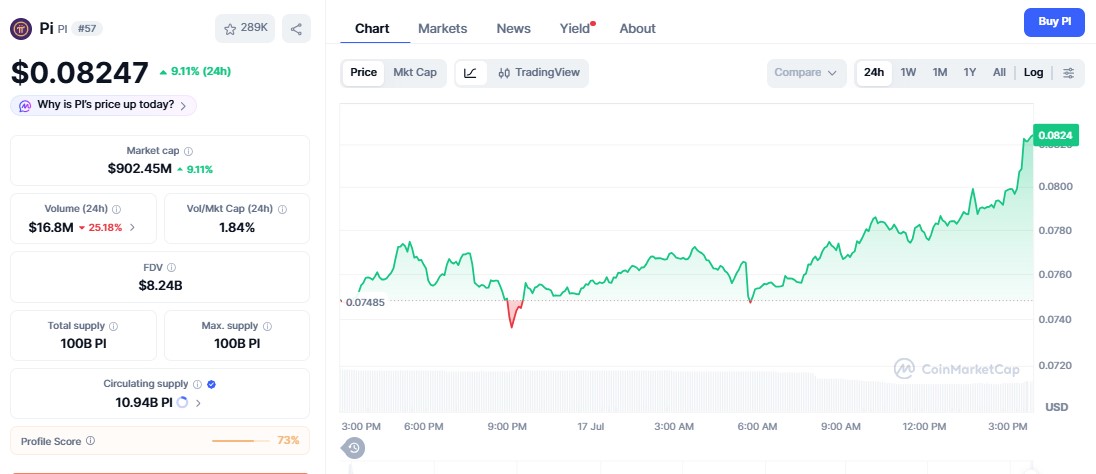Toggle chart to Mkt Cap view
Screen dimensions: 1096x474
click(414, 73)
